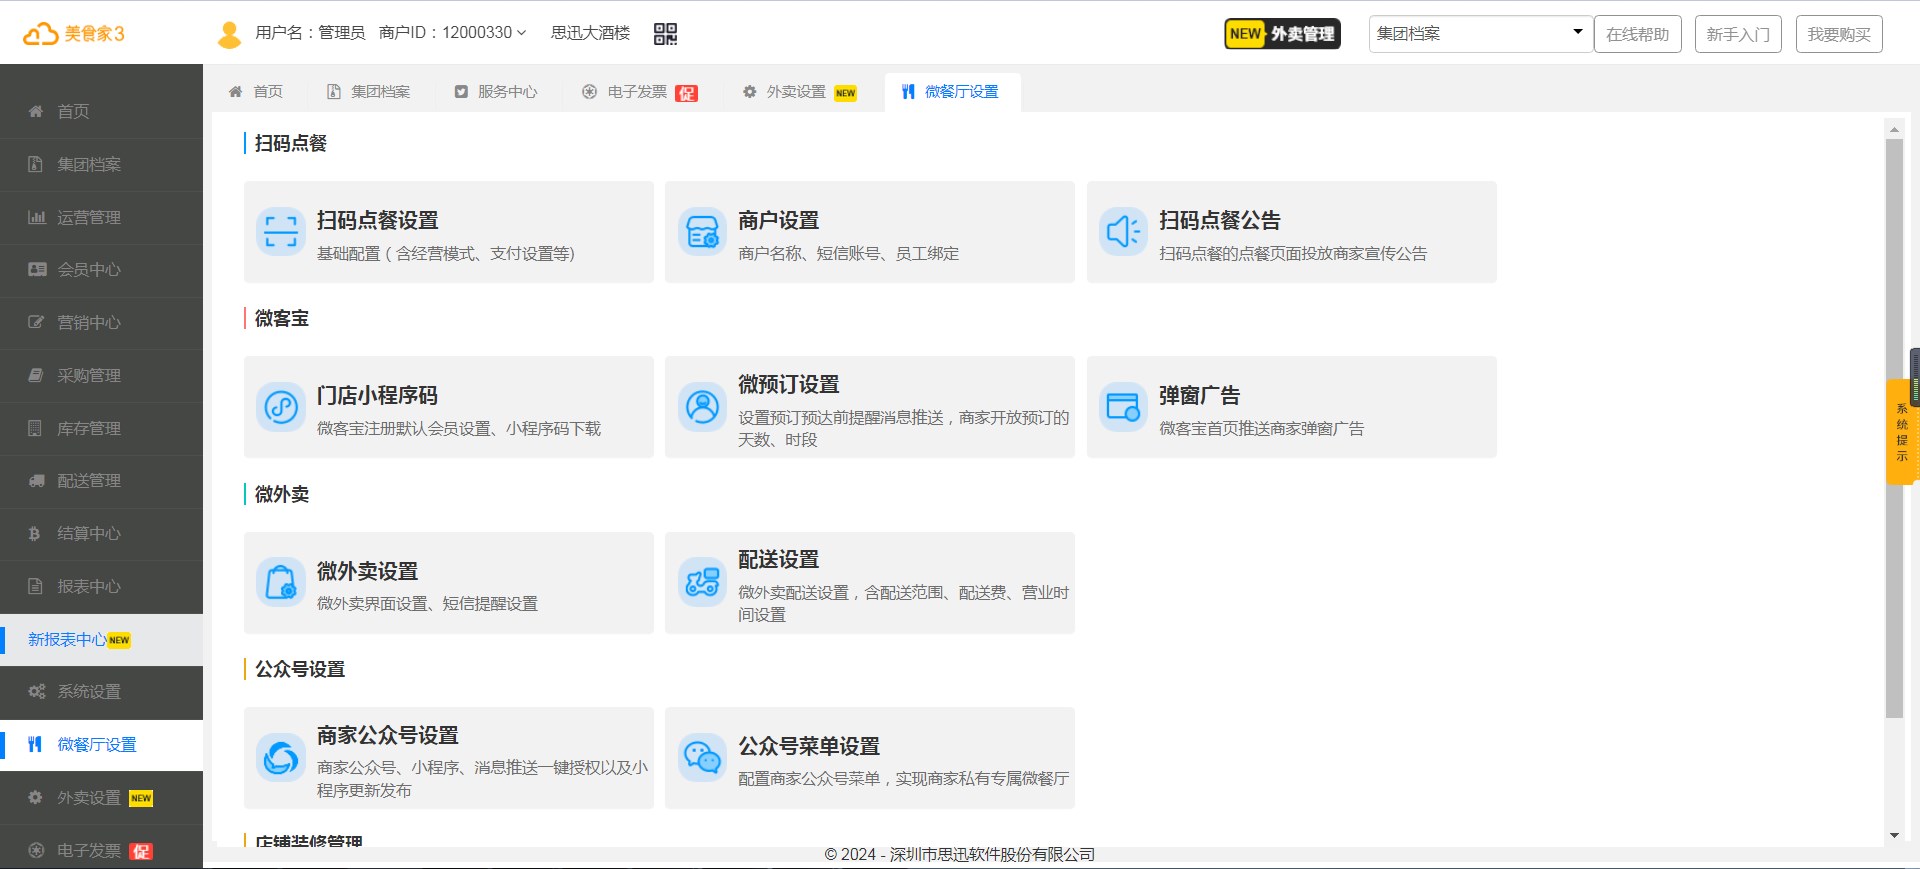Click the 在线帮助 button
Viewport: 1920px width, 869px height.
(1637, 34)
